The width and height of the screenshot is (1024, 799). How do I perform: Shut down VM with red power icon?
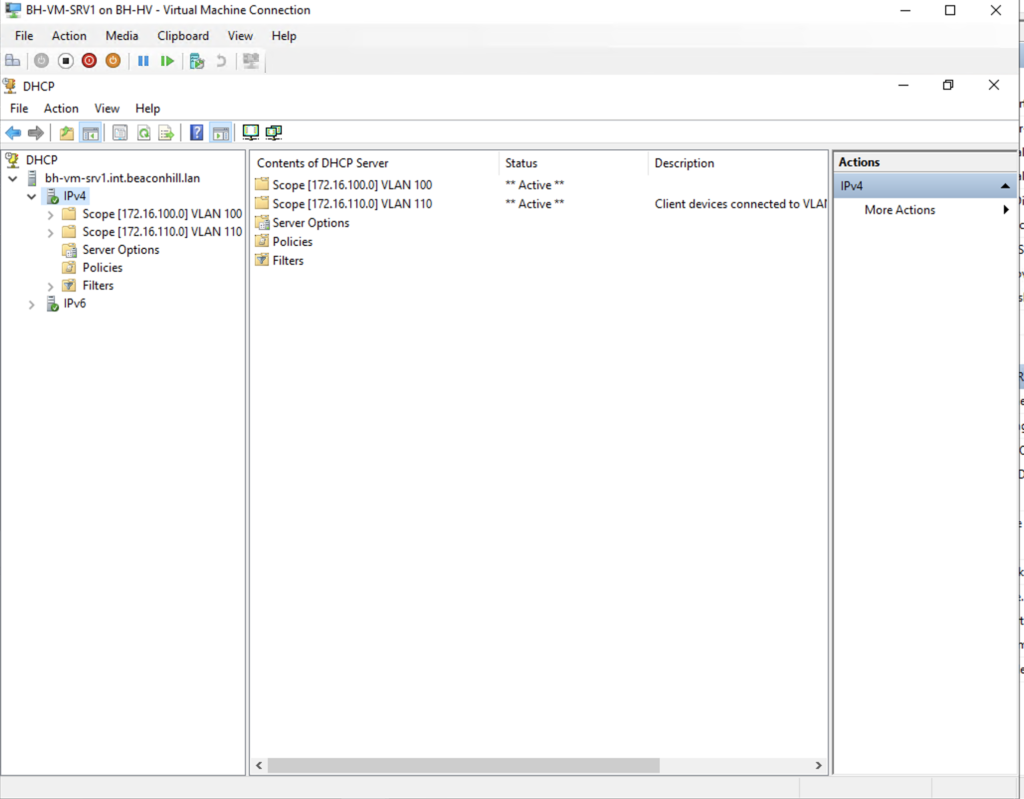(x=89, y=61)
